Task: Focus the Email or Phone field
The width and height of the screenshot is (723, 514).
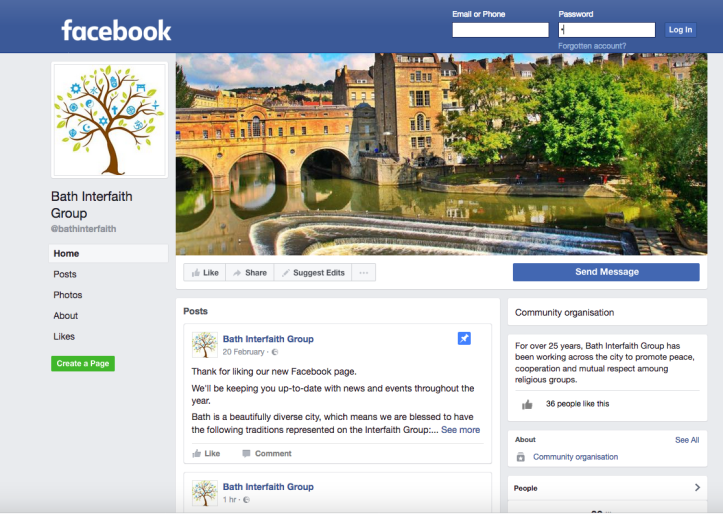Action: click(500, 30)
